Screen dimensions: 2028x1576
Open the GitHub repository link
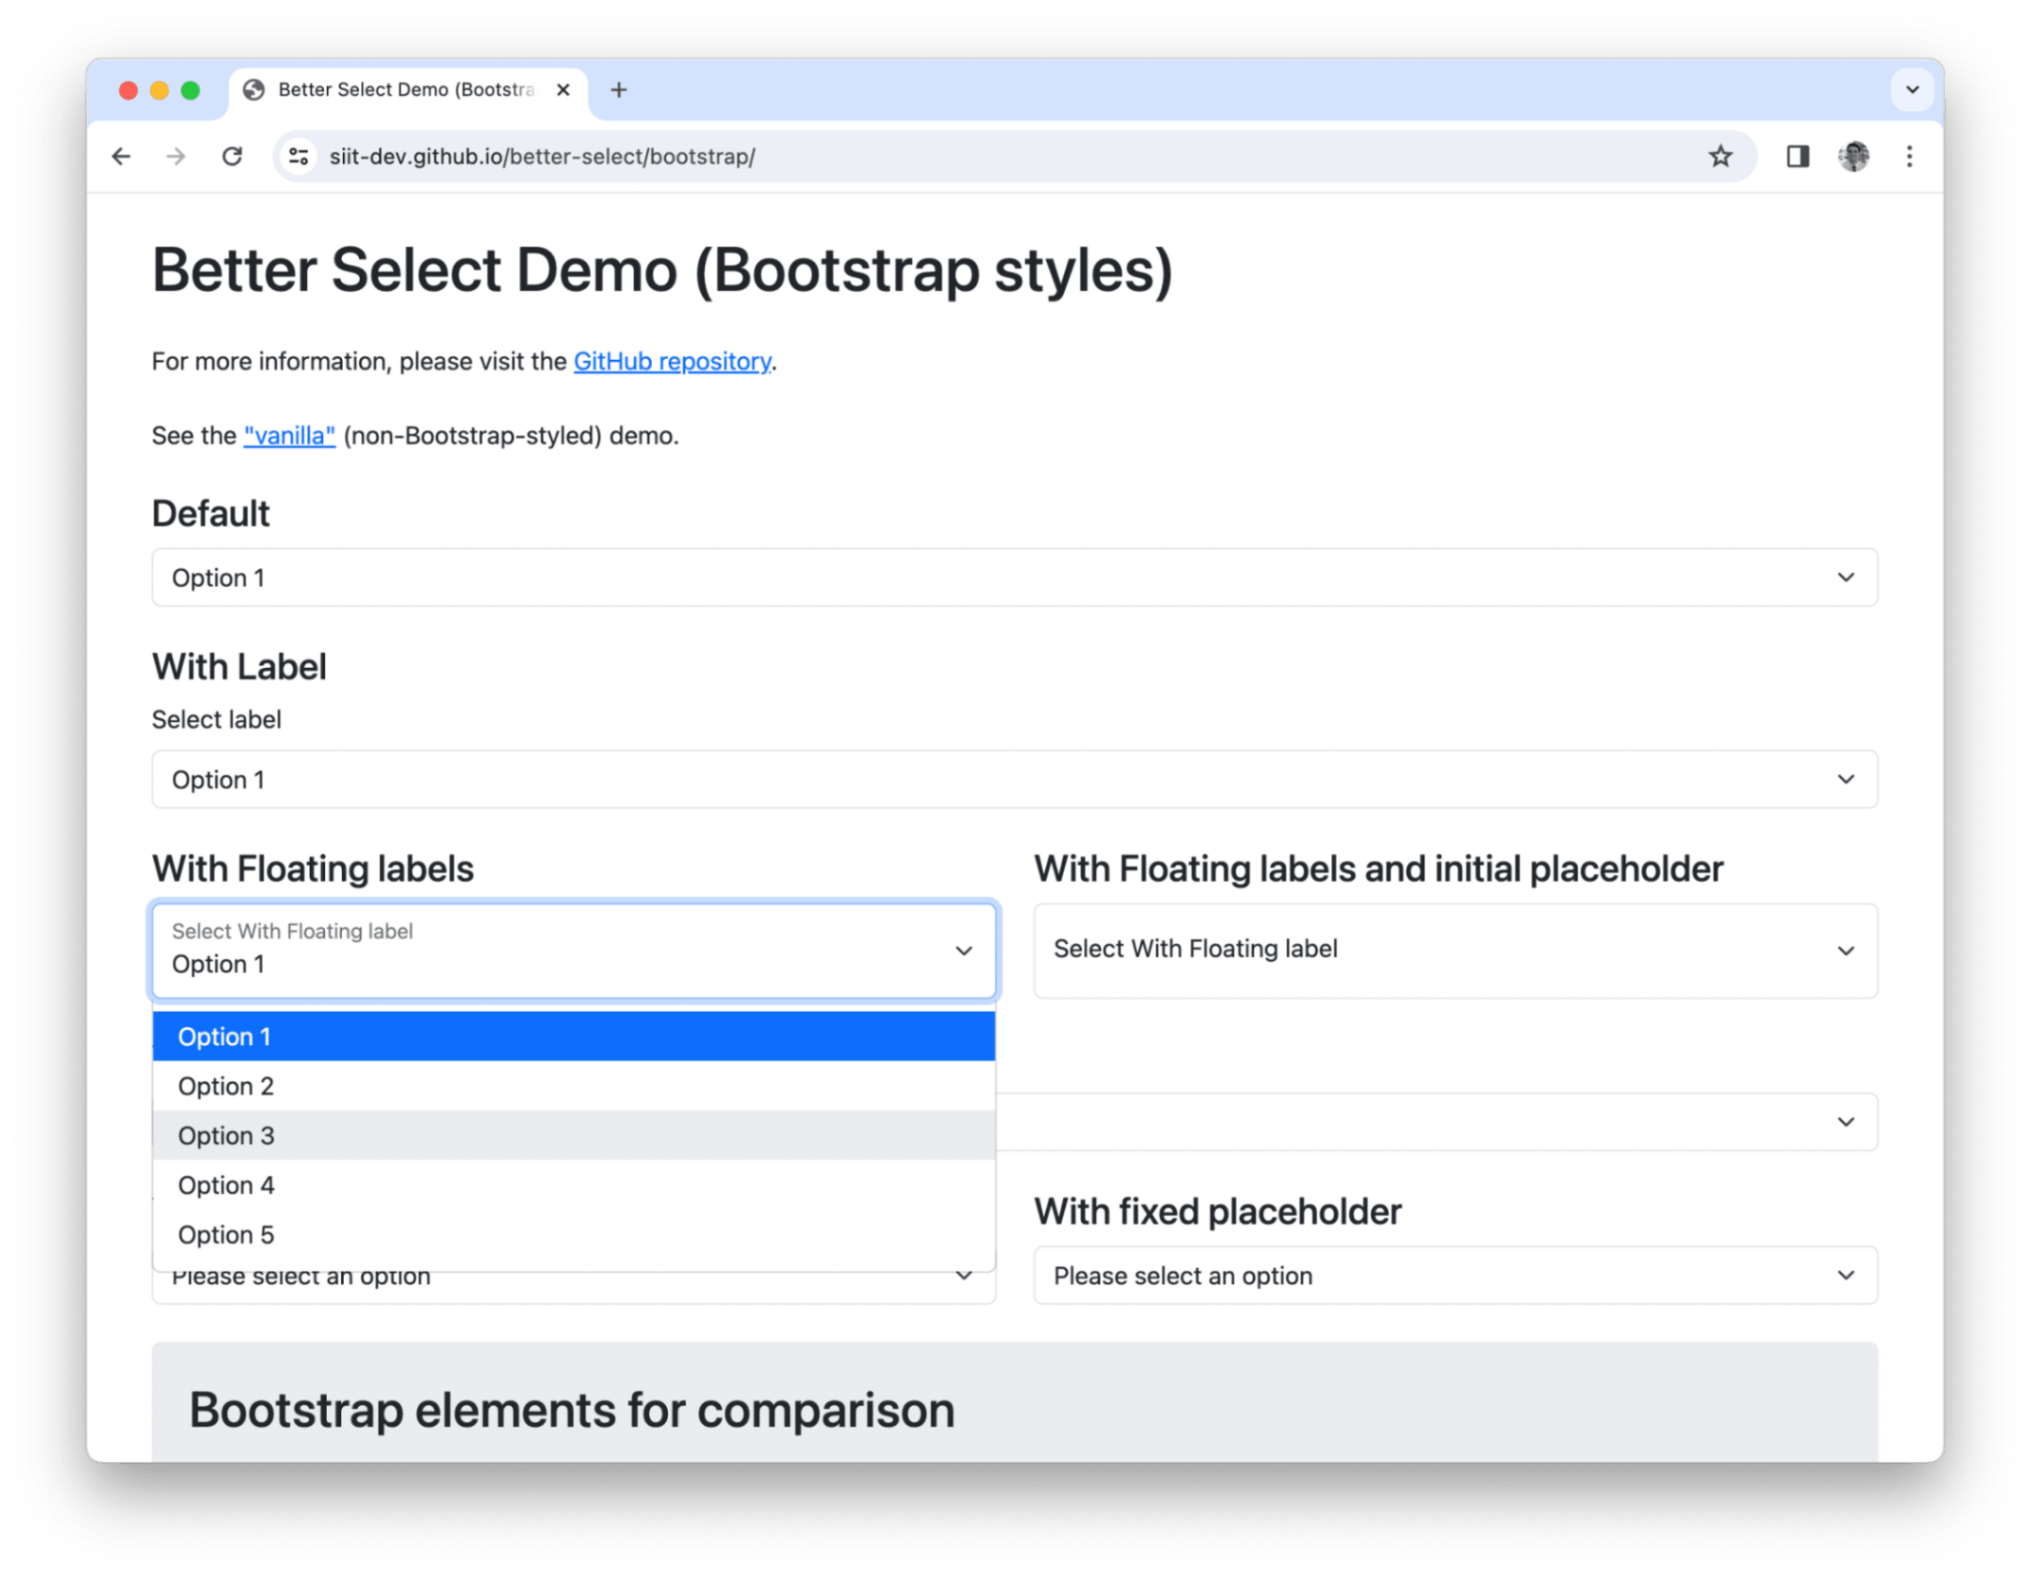tap(672, 361)
